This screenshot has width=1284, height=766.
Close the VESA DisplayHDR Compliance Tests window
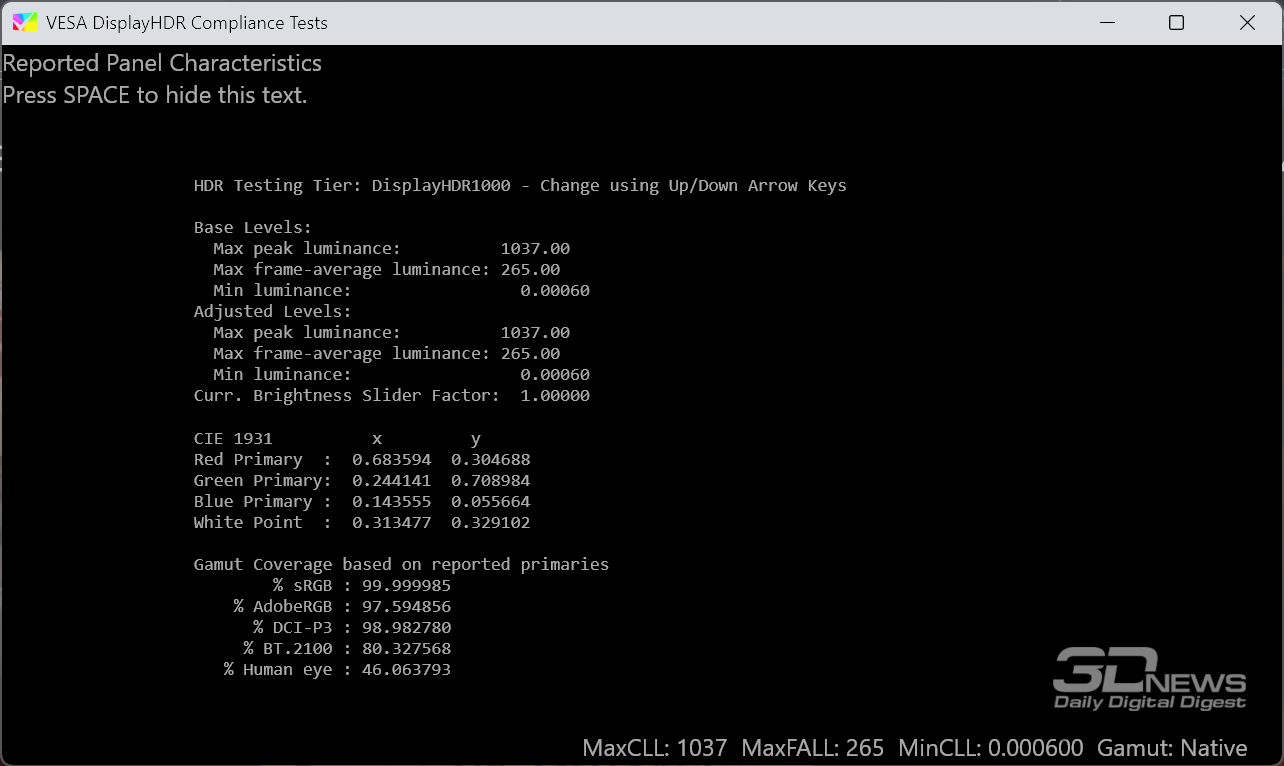point(1247,22)
